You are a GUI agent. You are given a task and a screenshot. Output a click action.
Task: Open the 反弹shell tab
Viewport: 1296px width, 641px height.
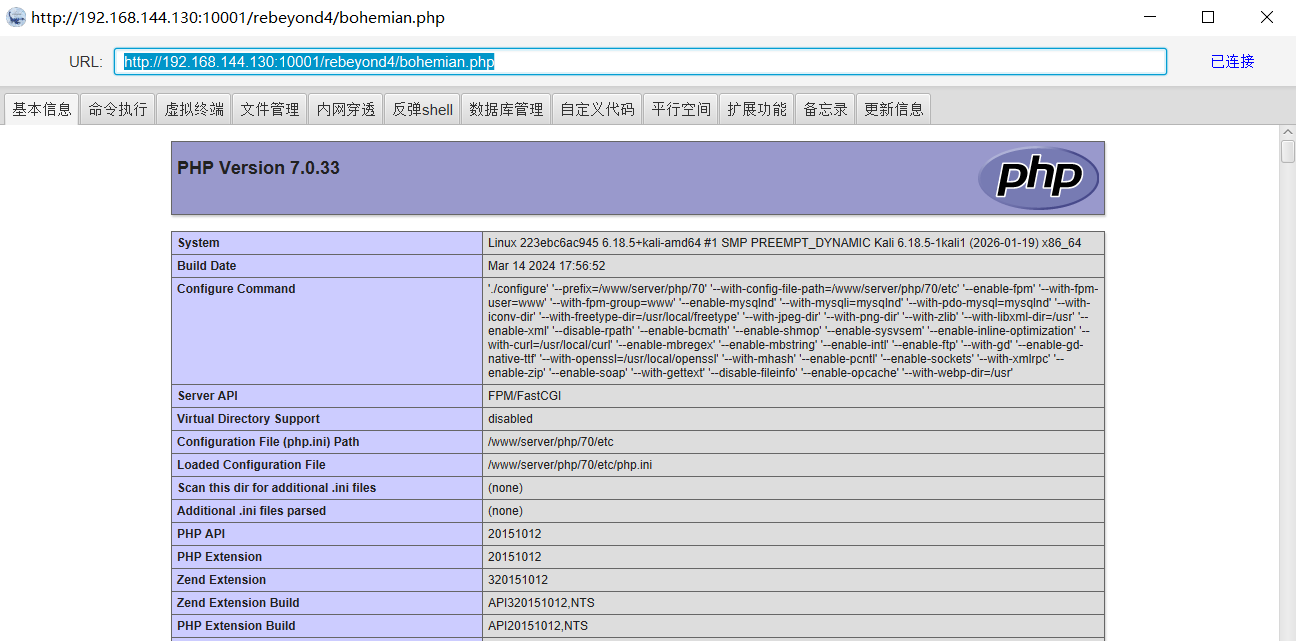click(x=422, y=109)
